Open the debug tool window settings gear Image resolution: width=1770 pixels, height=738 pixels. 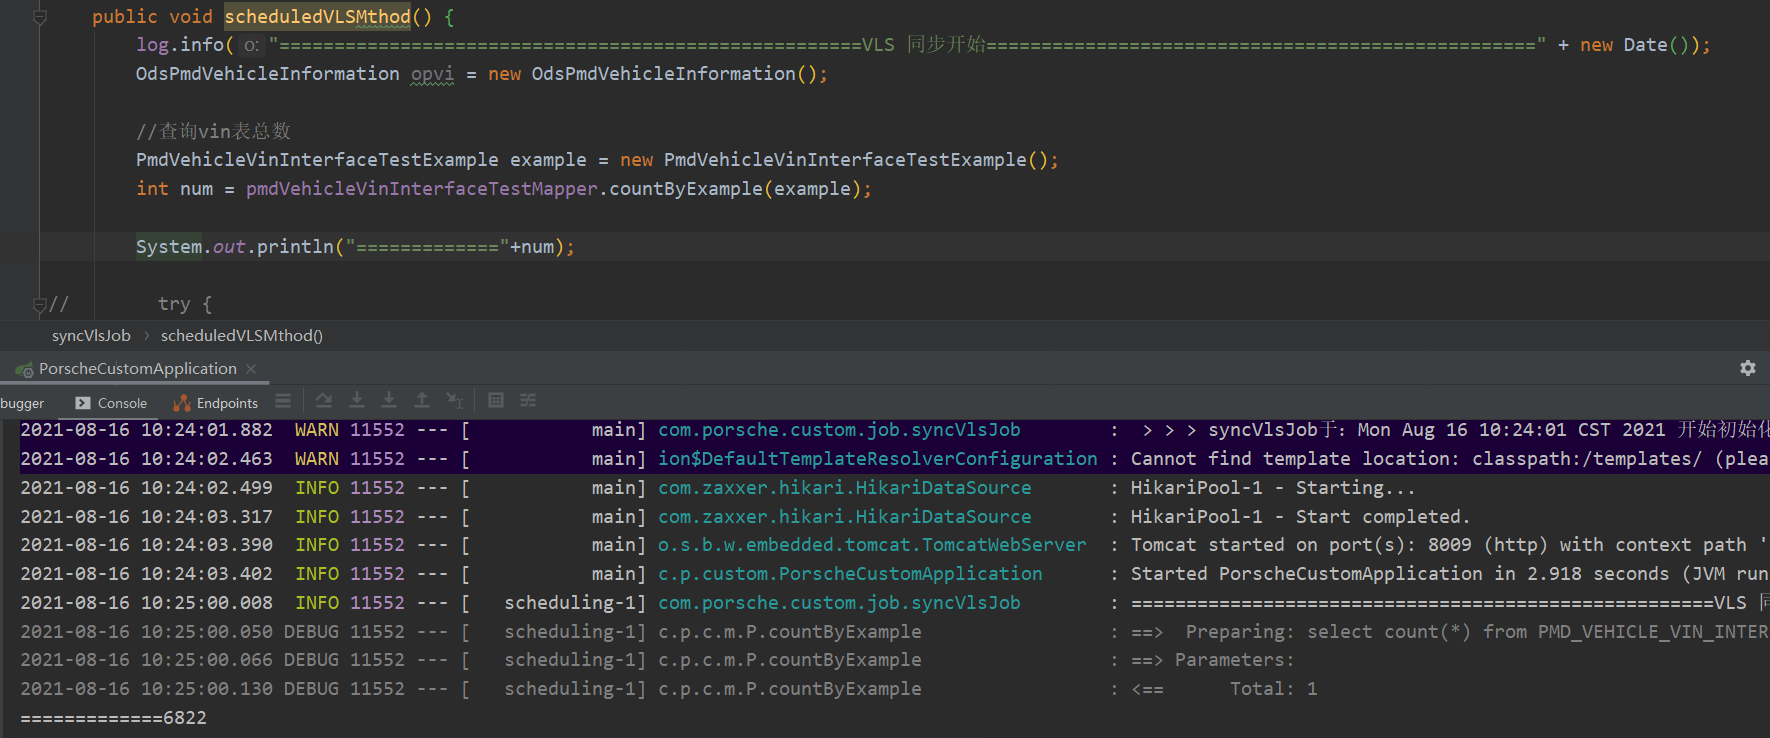pyautogui.click(x=1747, y=368)
